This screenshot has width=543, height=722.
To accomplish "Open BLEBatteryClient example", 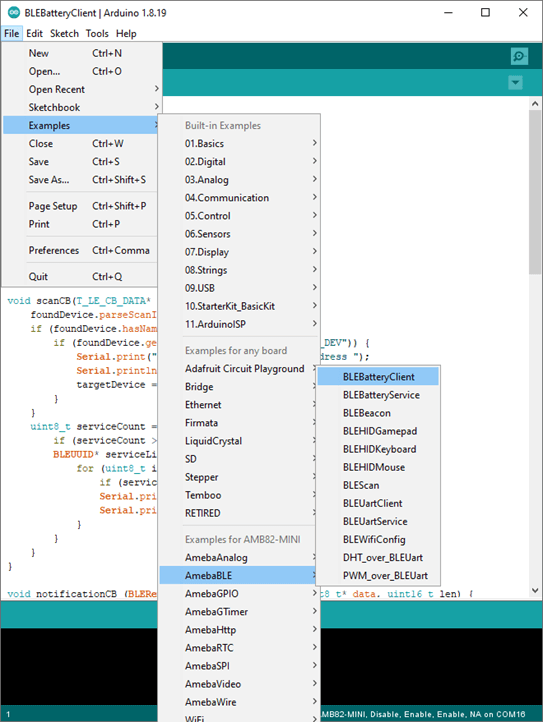I will coord(378,377).
